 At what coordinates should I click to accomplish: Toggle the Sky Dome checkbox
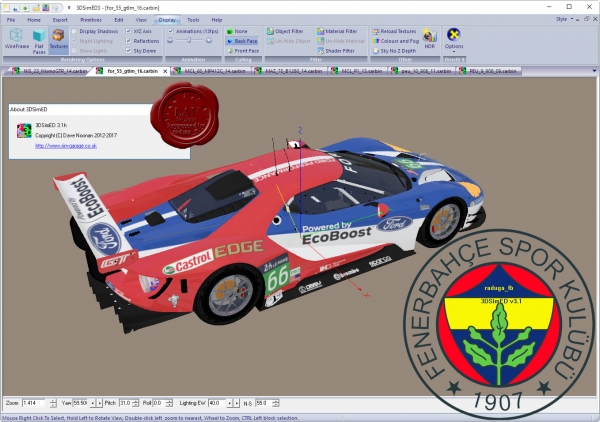129,51
